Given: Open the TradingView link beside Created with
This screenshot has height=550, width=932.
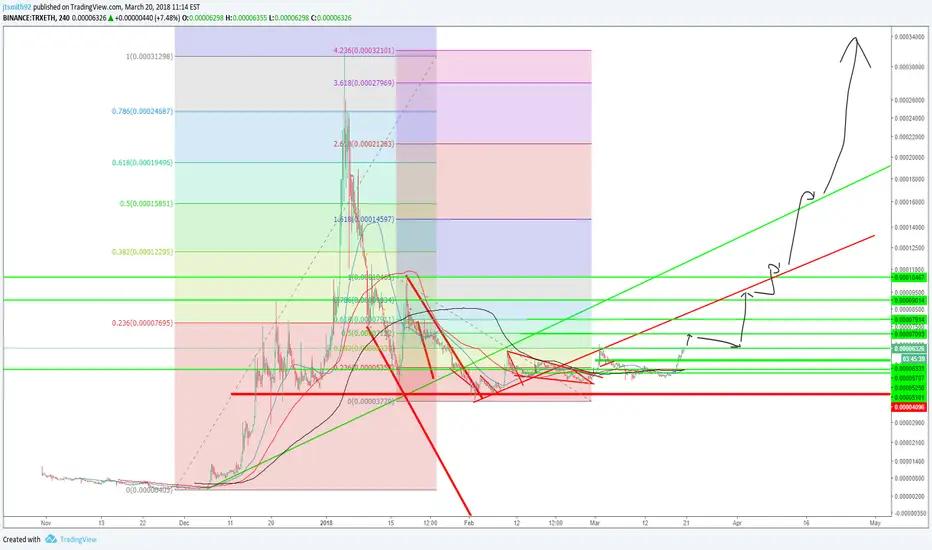Looking at the screenshot, I should [78, 539].
